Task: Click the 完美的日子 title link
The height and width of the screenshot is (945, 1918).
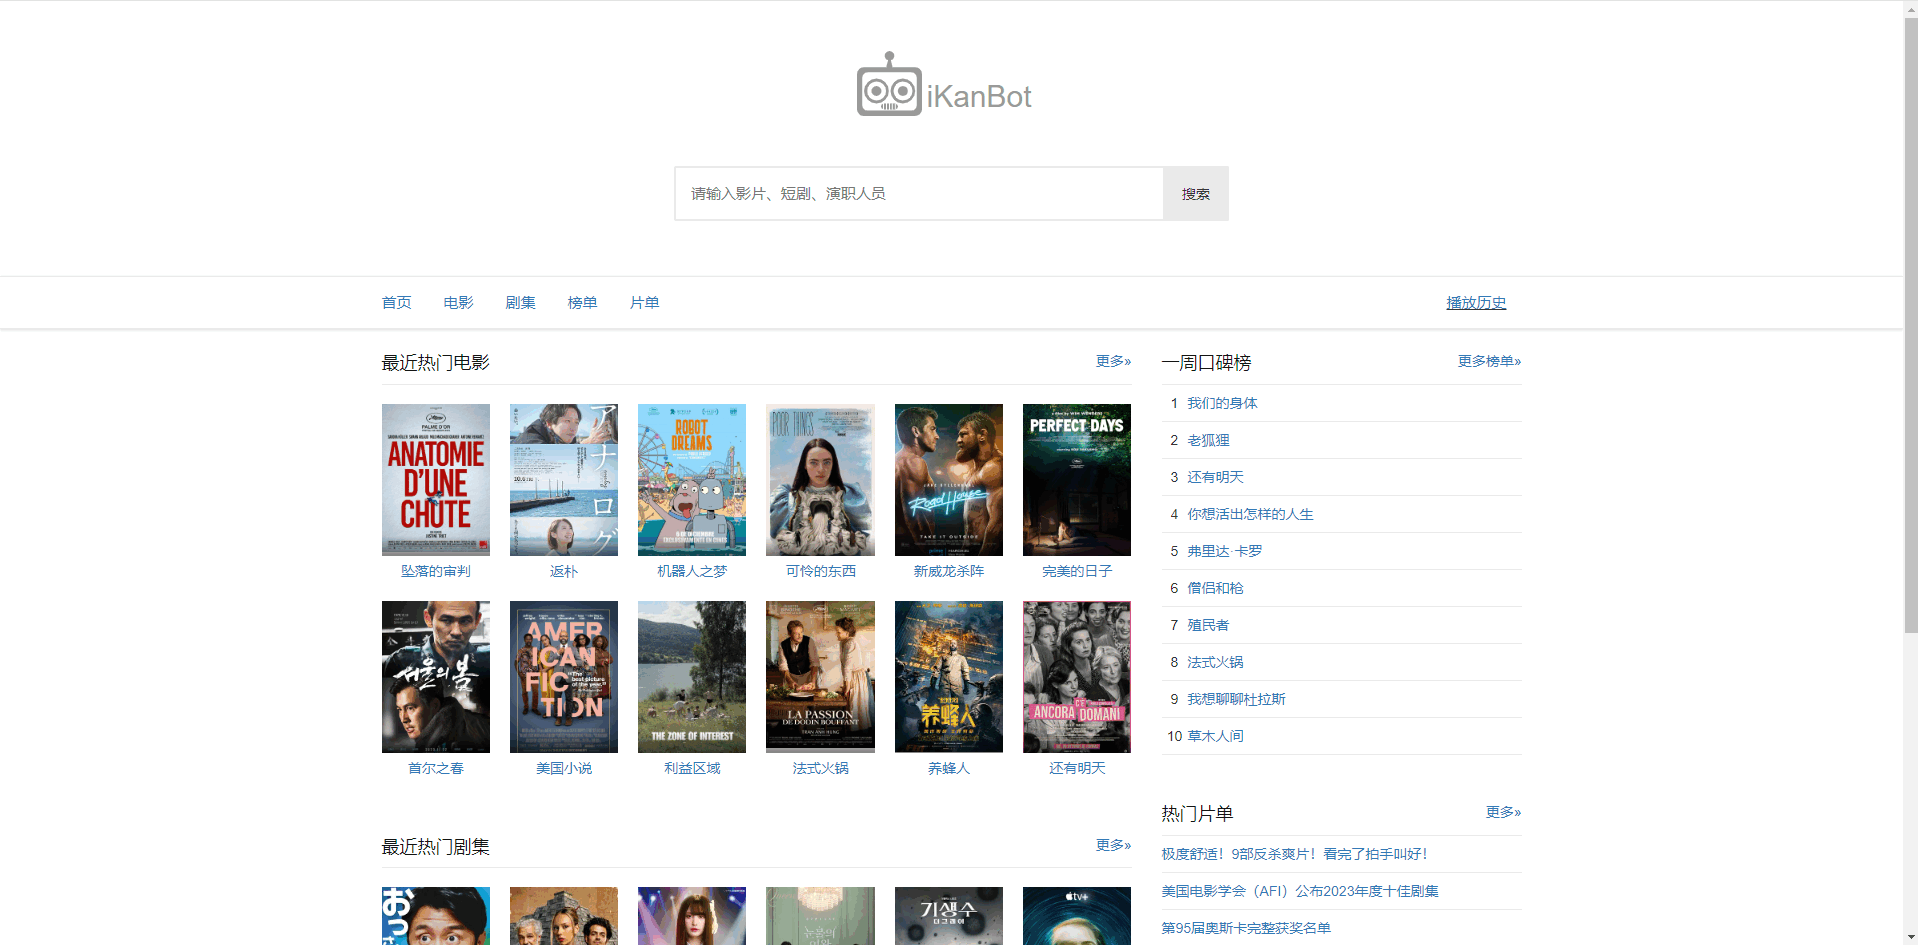Action: [x=1077, y=571]
